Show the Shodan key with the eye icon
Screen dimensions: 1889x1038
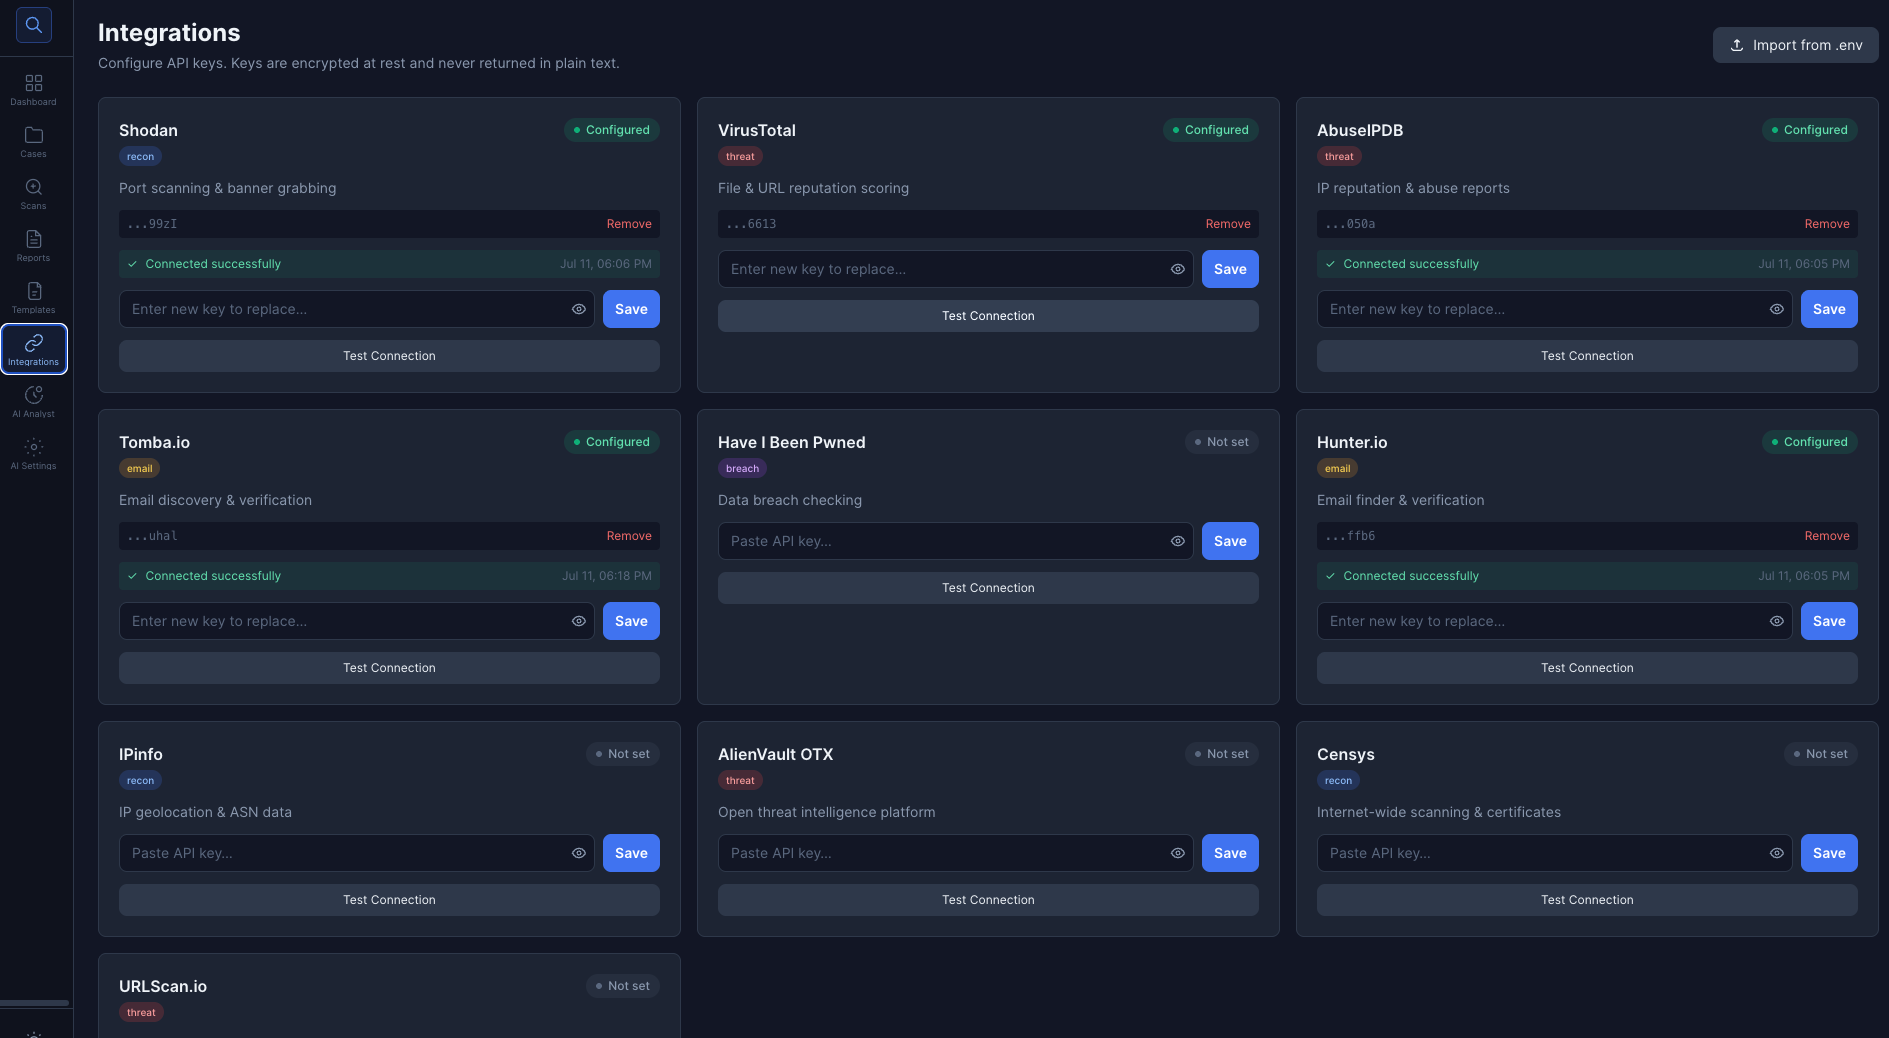(579, 309)
